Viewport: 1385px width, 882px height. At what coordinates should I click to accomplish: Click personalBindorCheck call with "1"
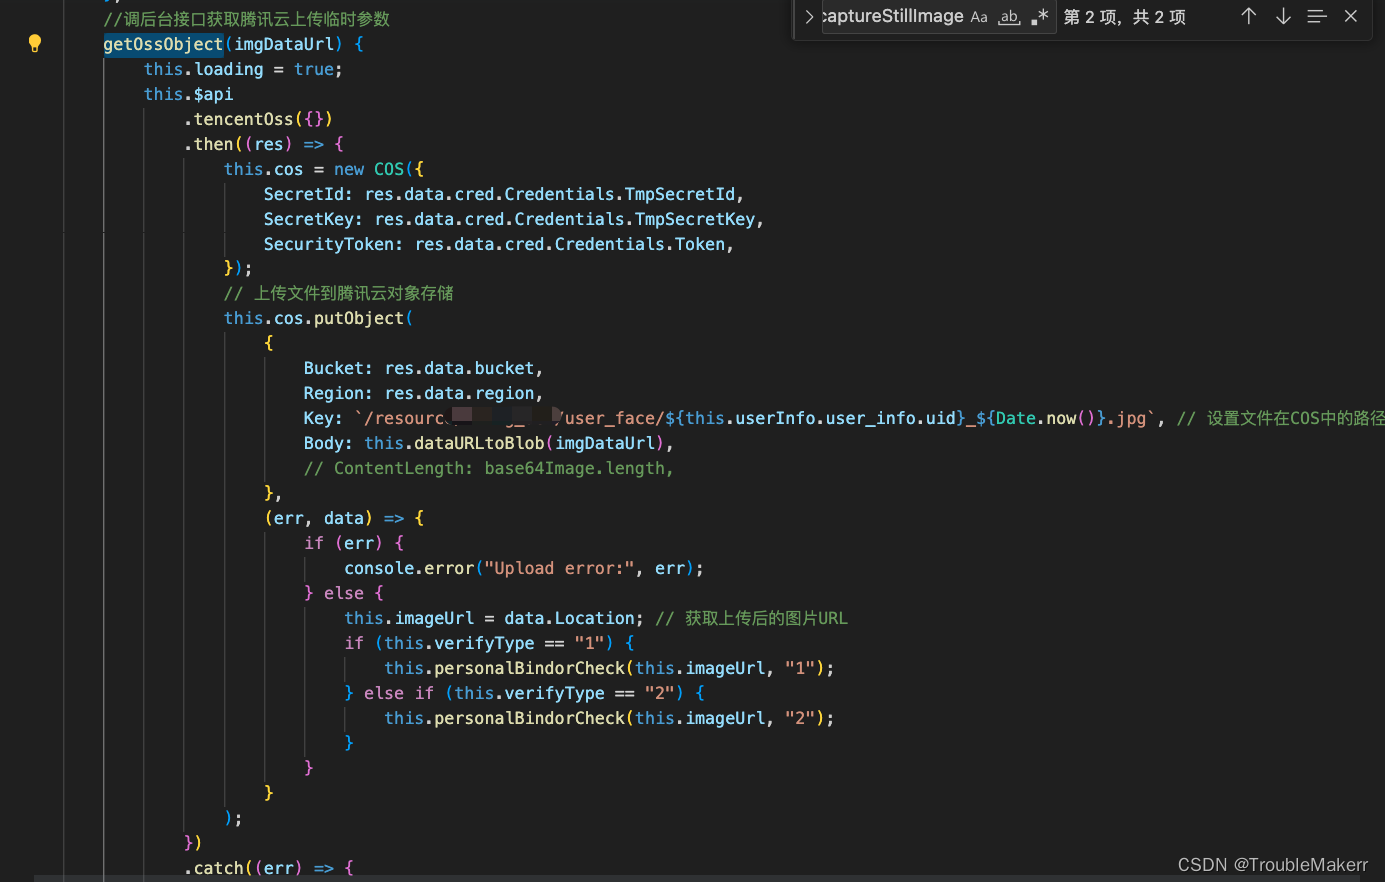point(609,668)
